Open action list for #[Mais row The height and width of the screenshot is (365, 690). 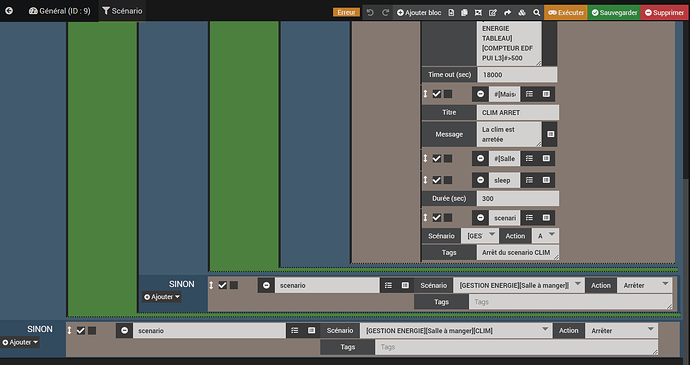(529, 94)
